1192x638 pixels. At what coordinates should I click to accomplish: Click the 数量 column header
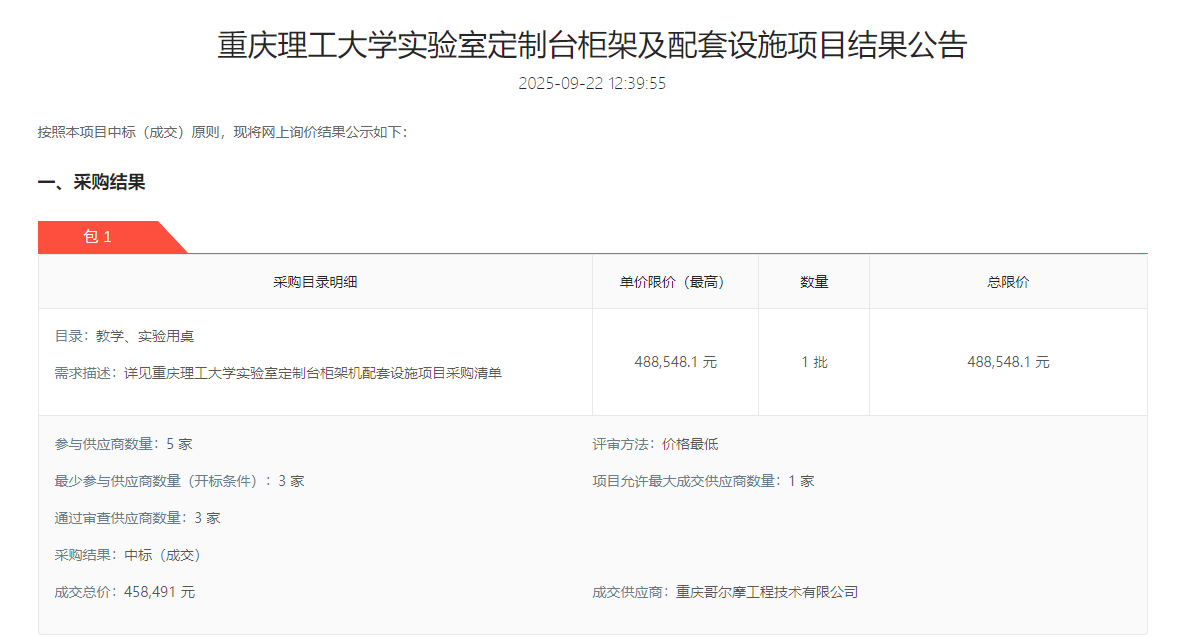click(x=813, y=281)
